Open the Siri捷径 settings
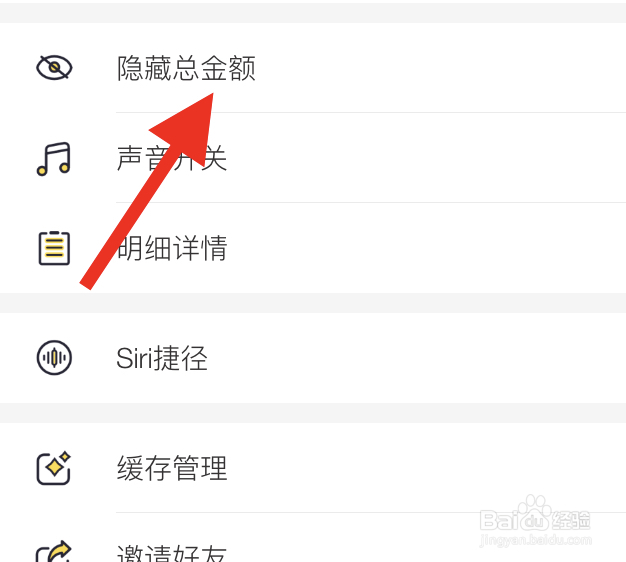 pyautogui.click(x=313, y=358)
